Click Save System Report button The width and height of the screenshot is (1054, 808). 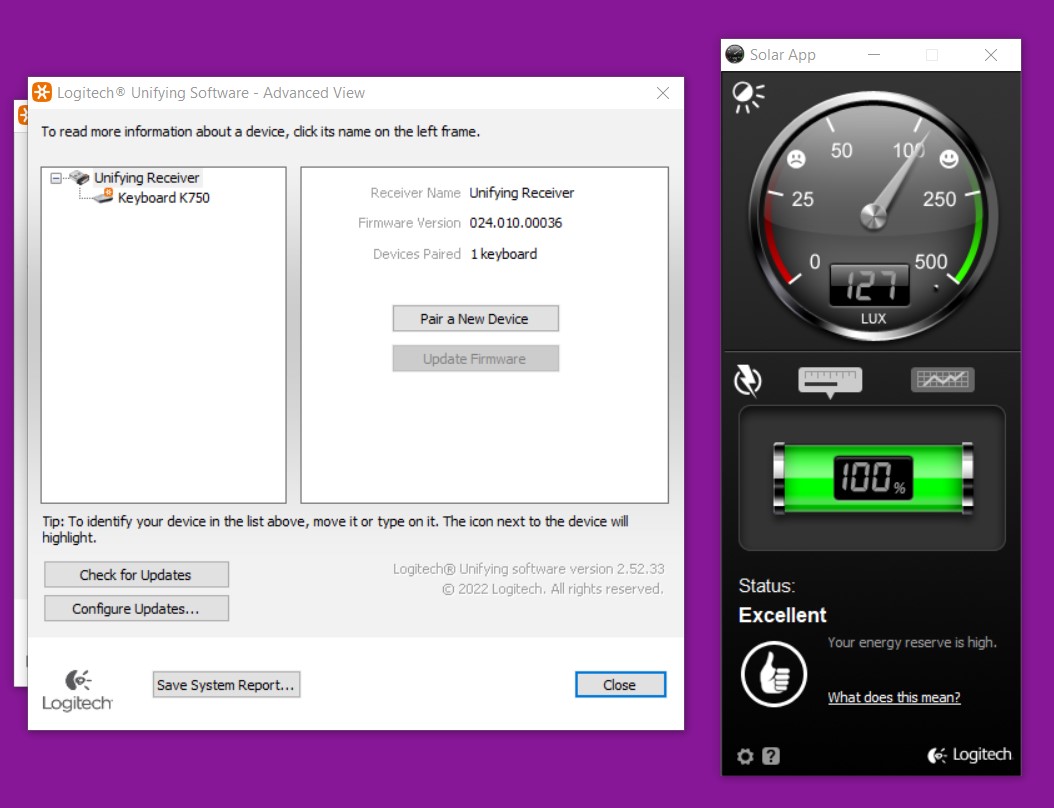tap(226, 685)
